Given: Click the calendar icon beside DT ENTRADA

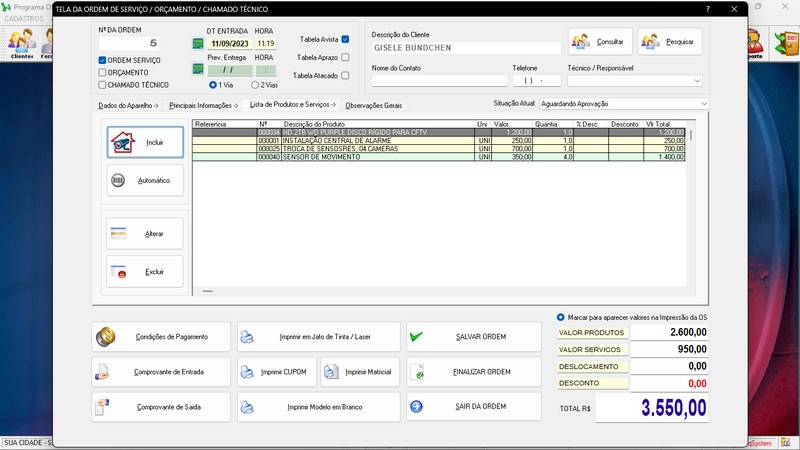Looking at the screenshot, I should pyautogui.click(x=198, y=44).
